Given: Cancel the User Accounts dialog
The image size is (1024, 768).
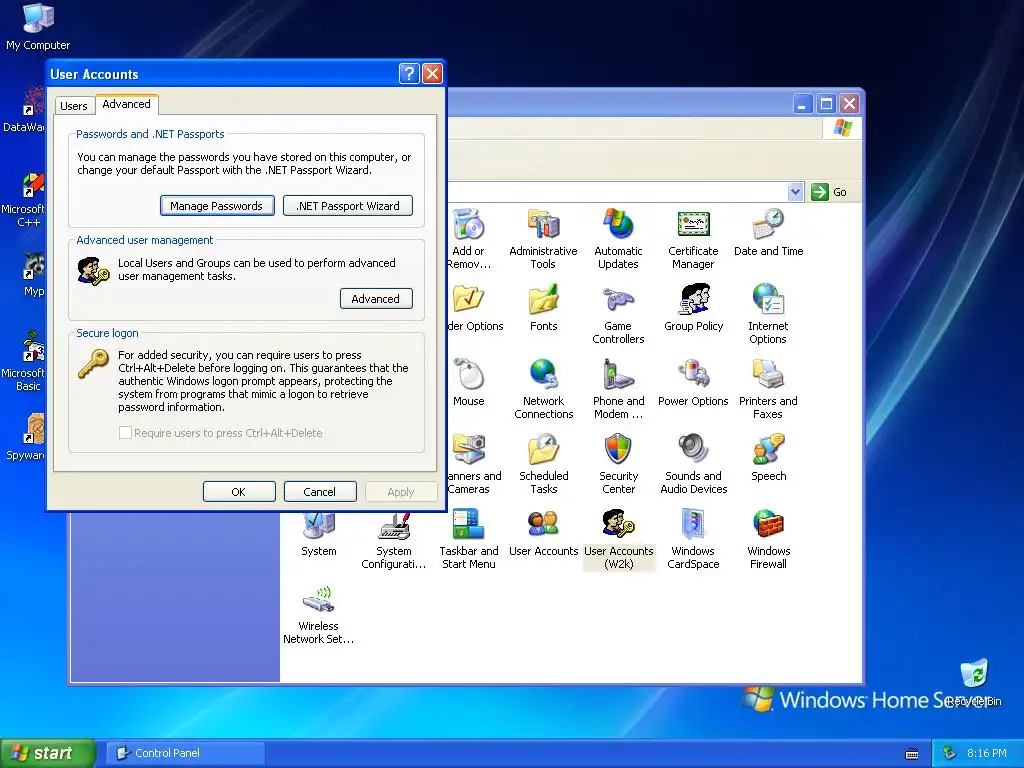Looking at the screenshot, I should (x=320, y=492).
